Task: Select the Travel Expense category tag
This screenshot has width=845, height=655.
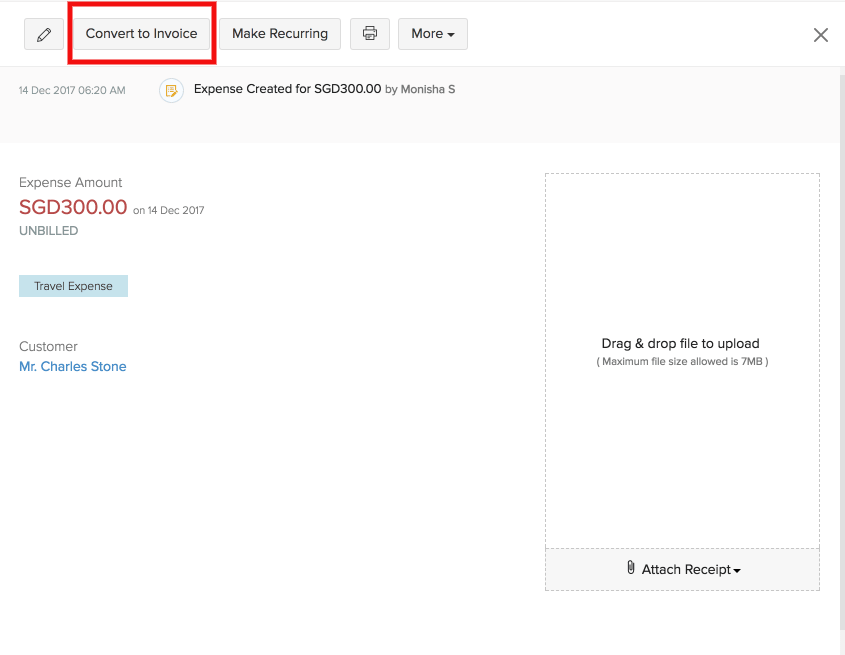Action: [x=73, y=285]
